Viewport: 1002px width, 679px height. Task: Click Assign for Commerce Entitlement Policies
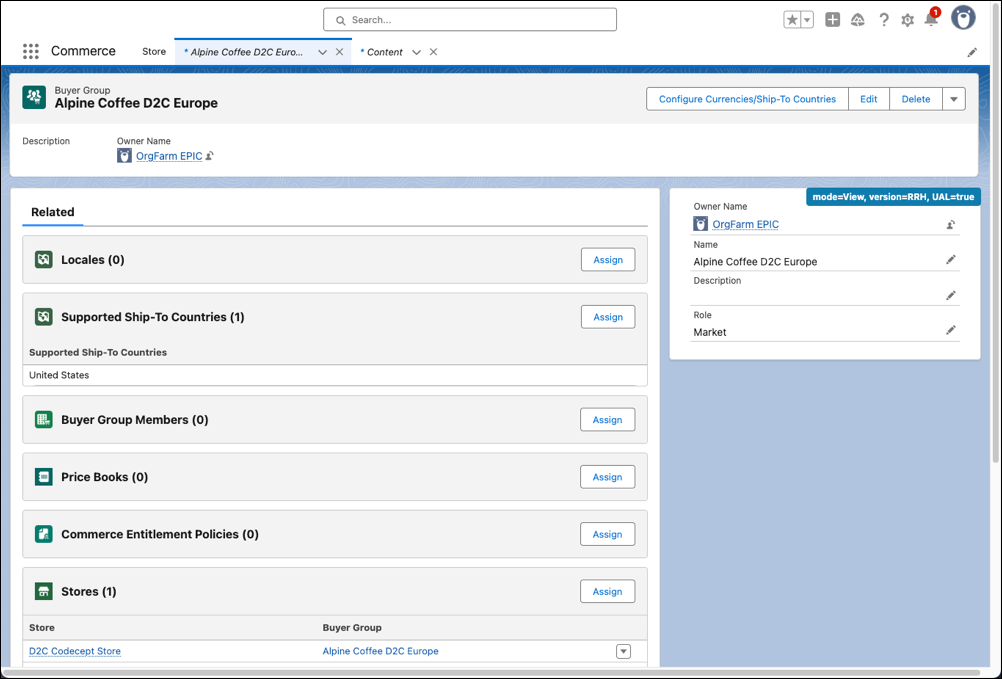point(607,534)
